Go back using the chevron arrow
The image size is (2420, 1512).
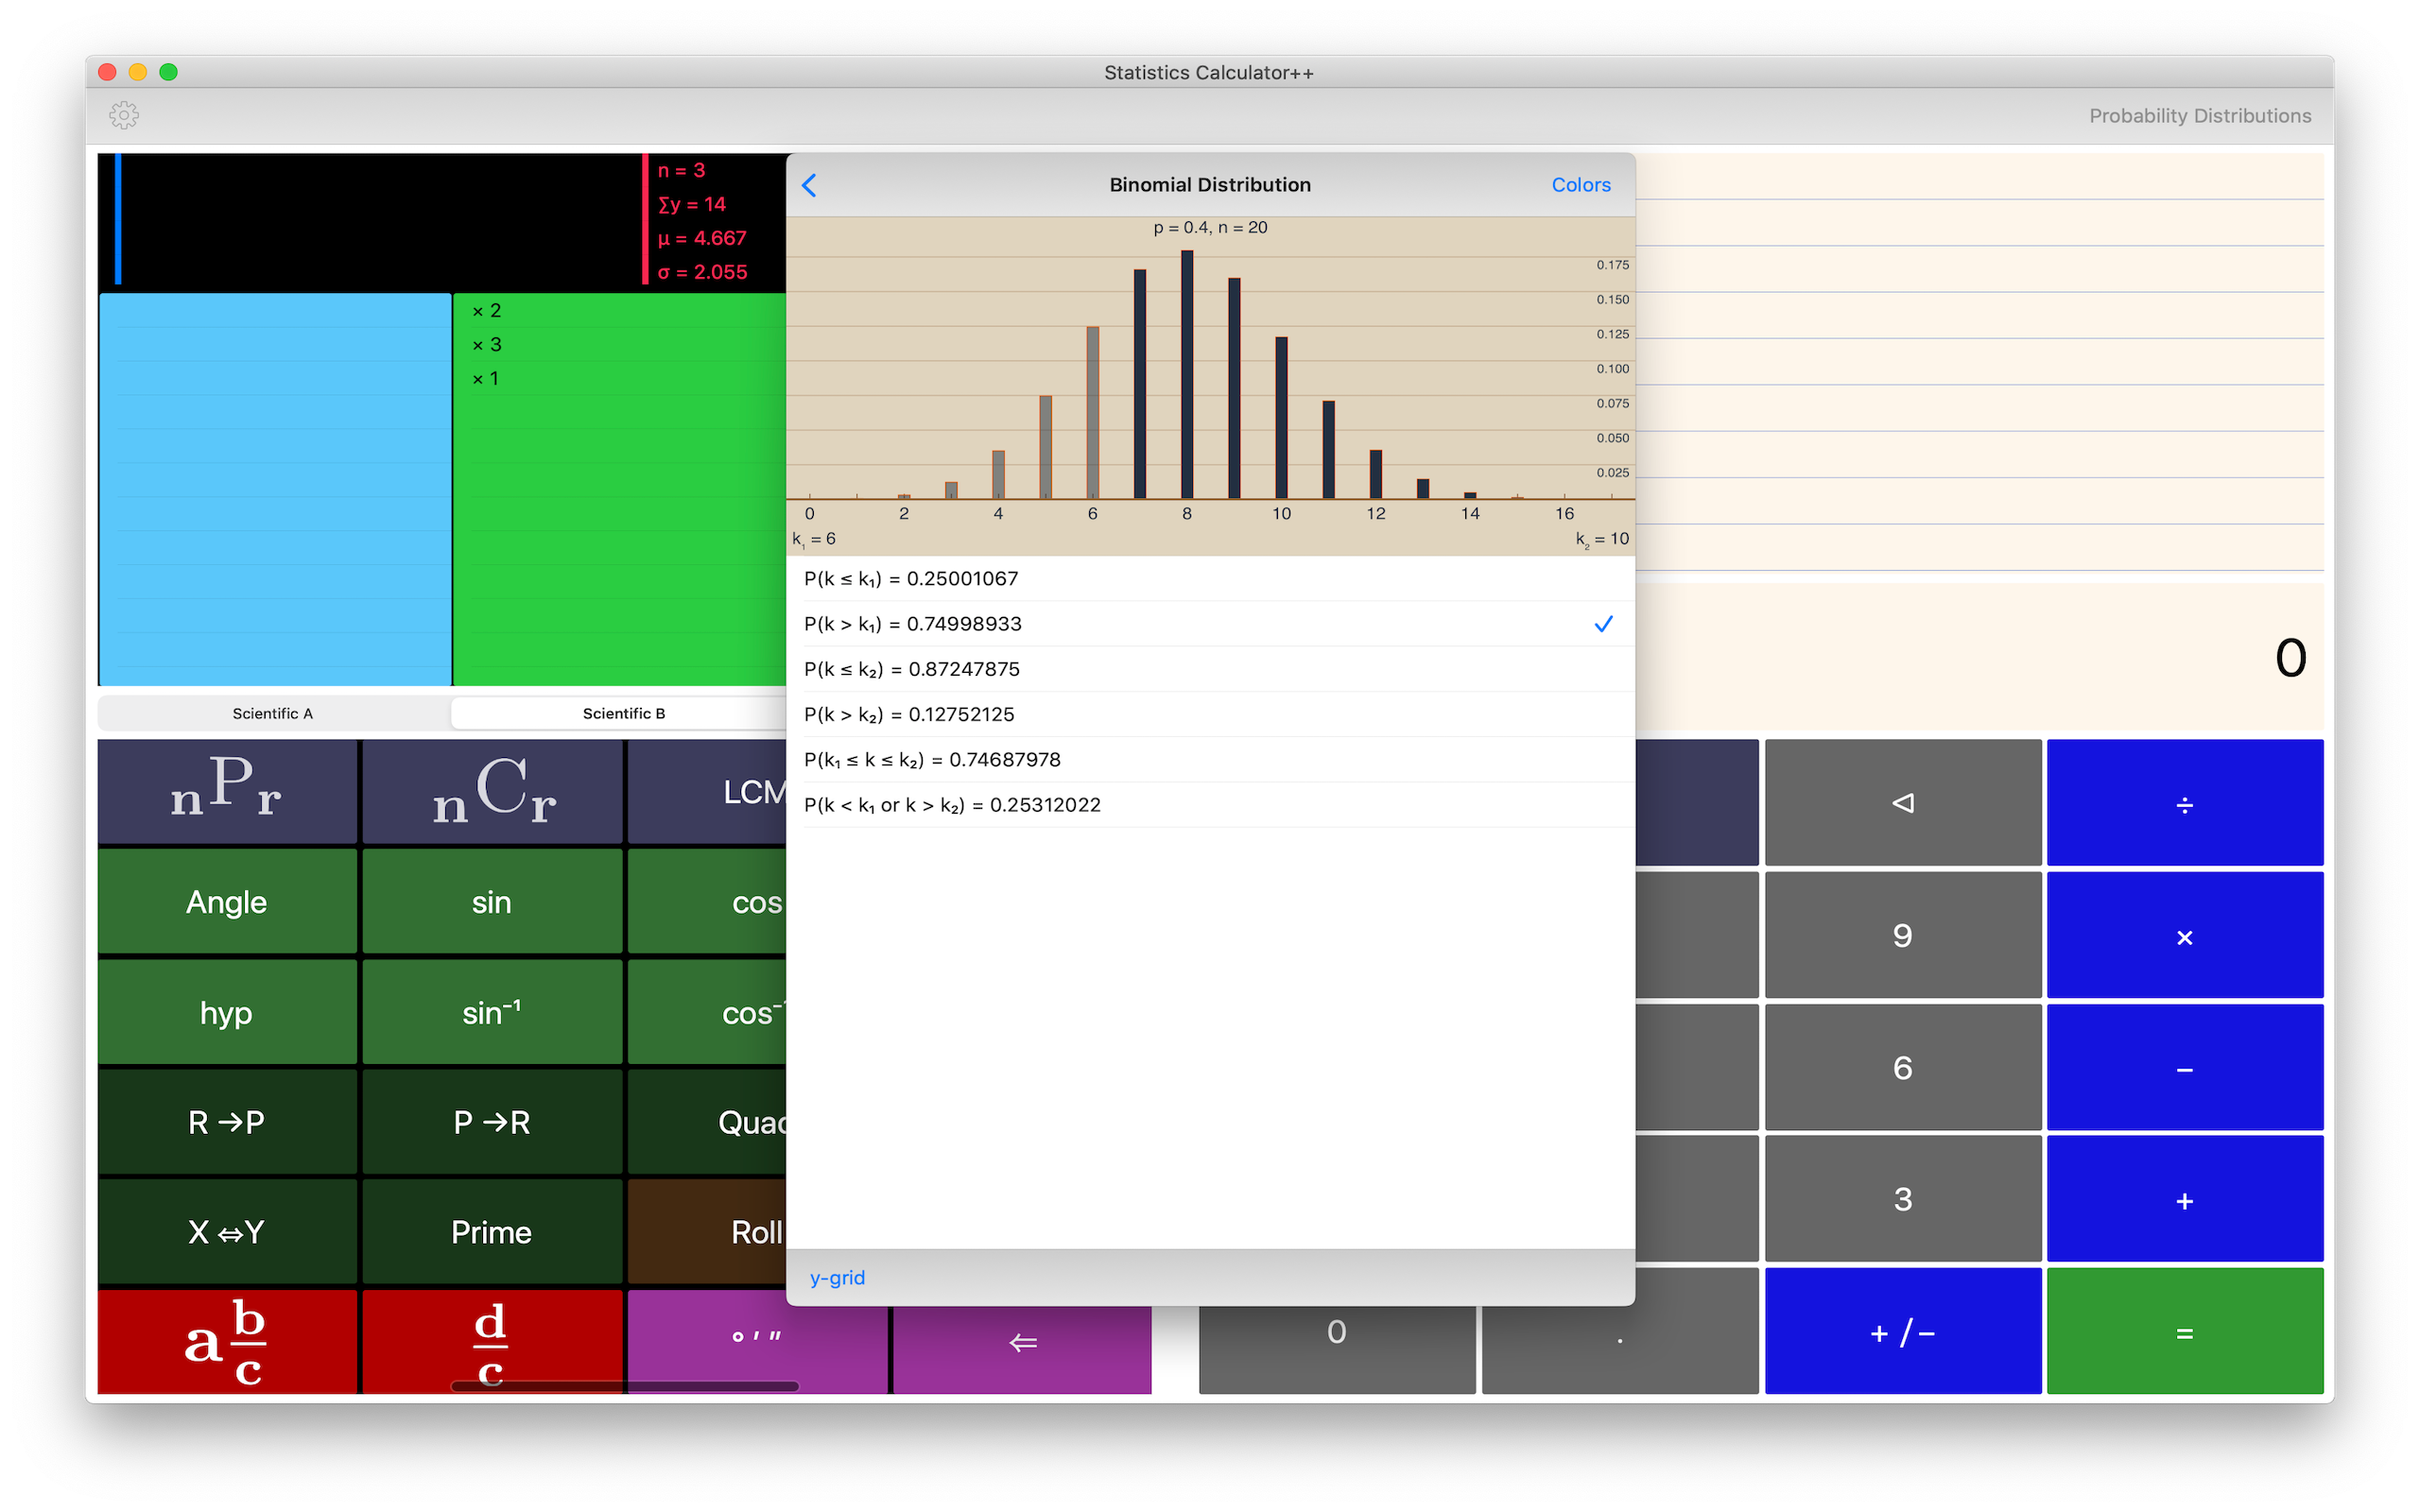[x=810, y=185]
